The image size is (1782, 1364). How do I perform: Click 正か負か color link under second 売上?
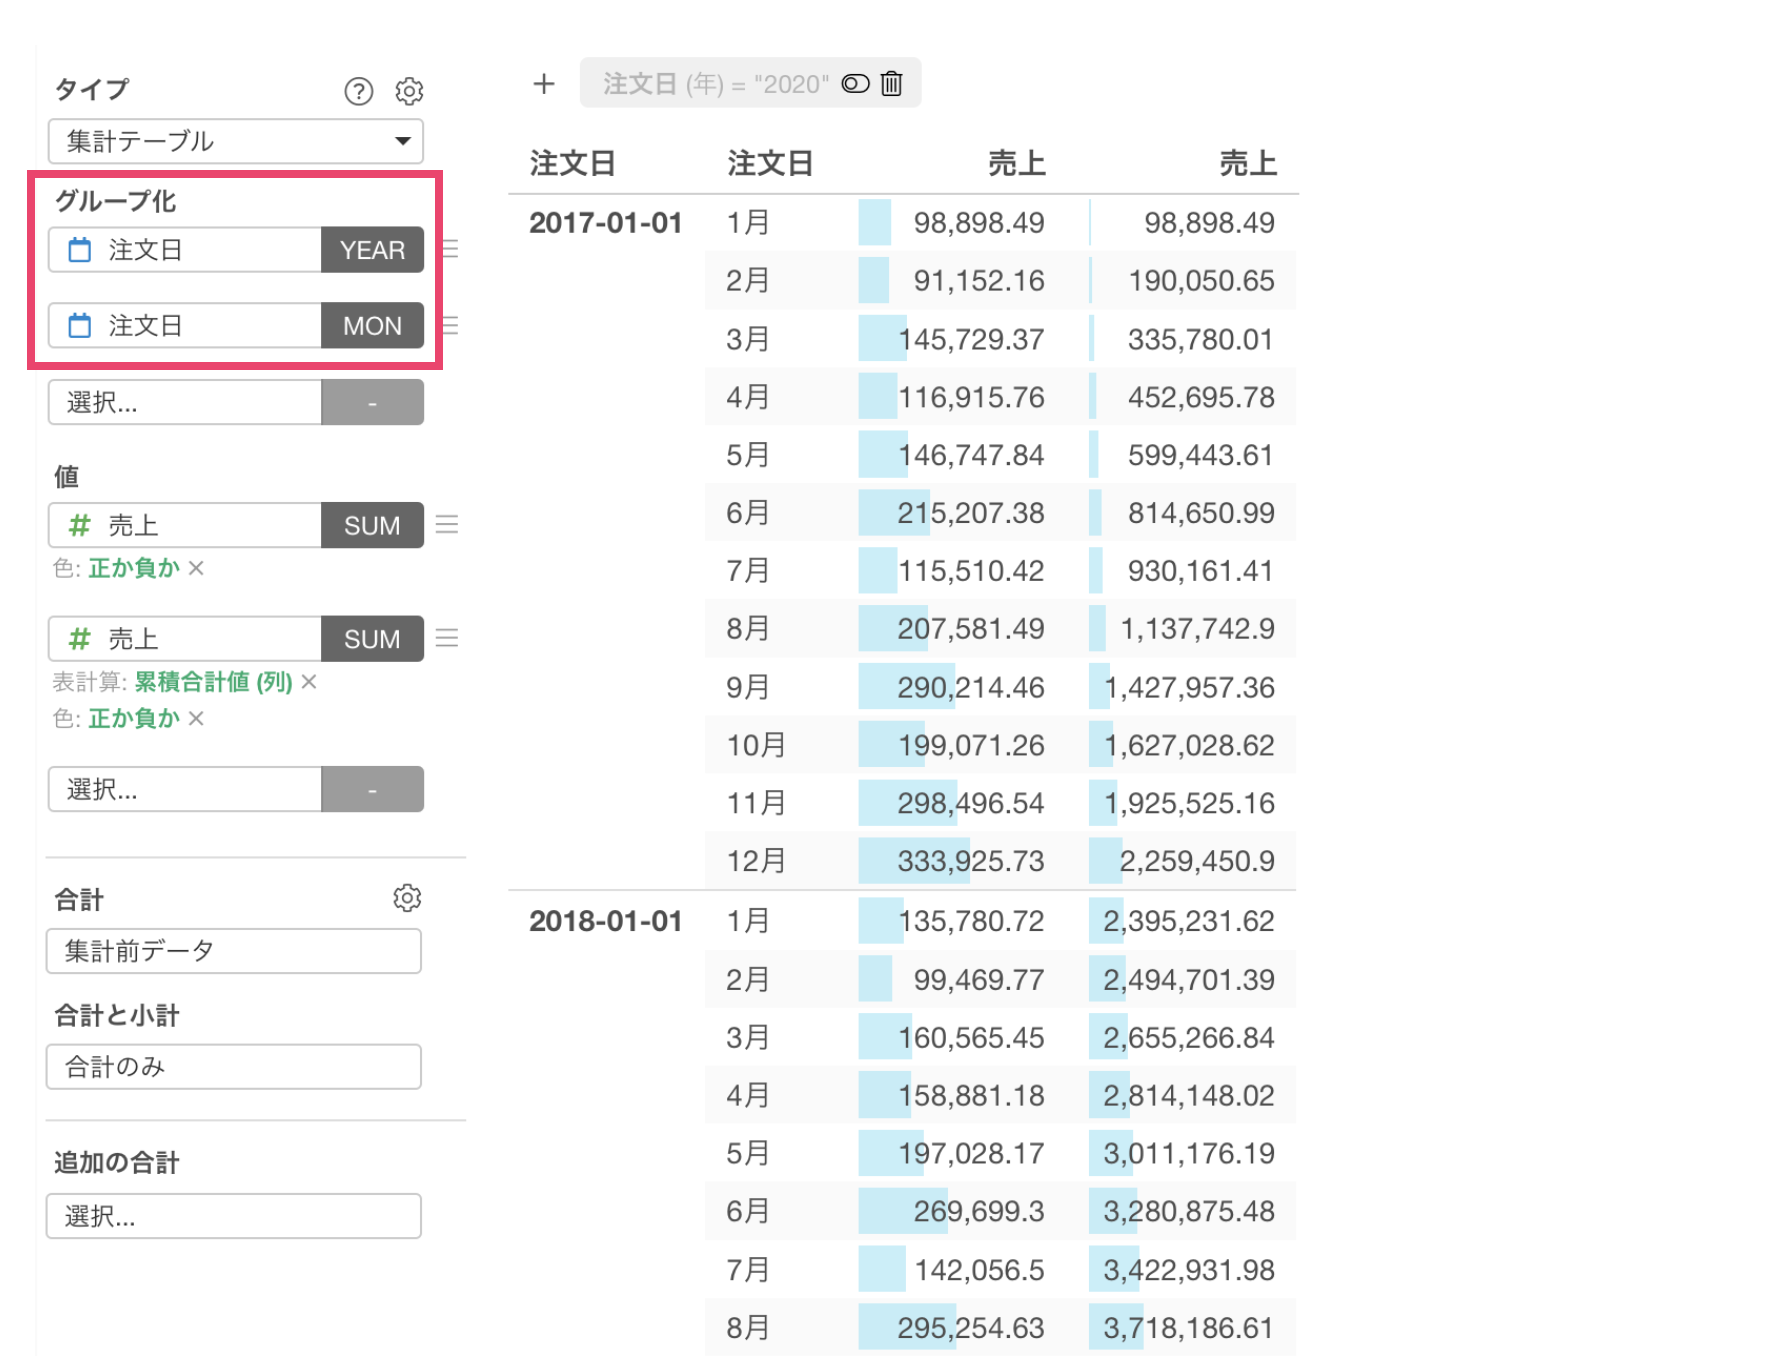click(134, 718)
